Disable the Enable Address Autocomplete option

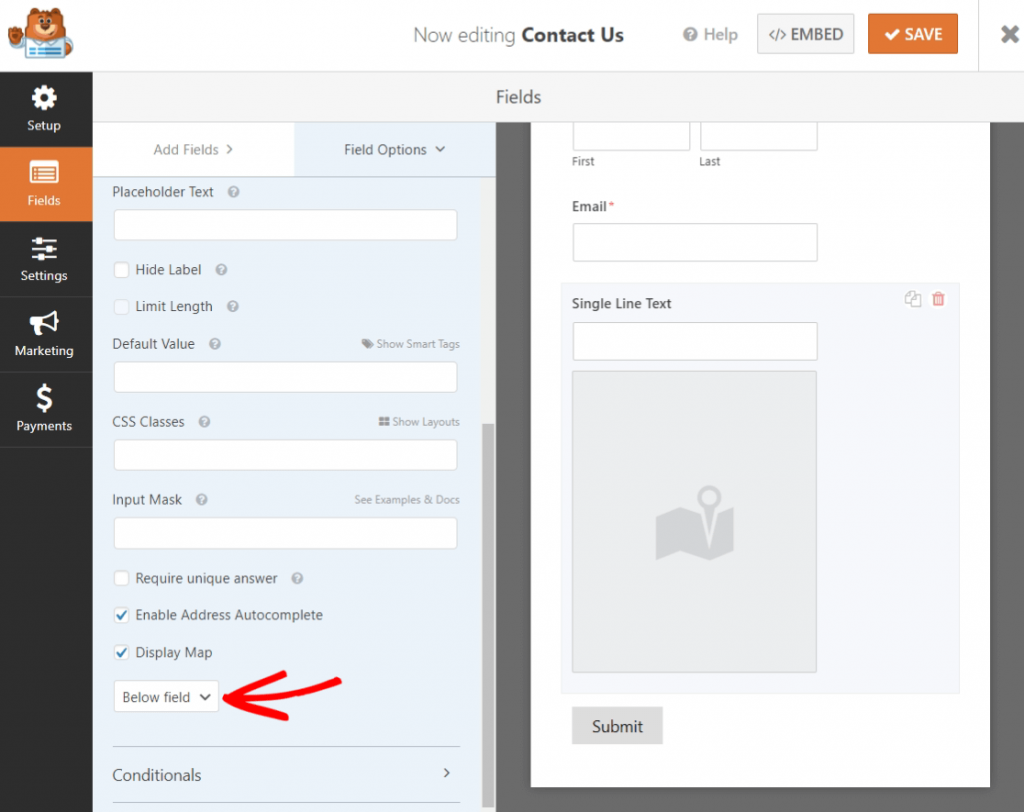pyautogui.click(x=122, y=615)
